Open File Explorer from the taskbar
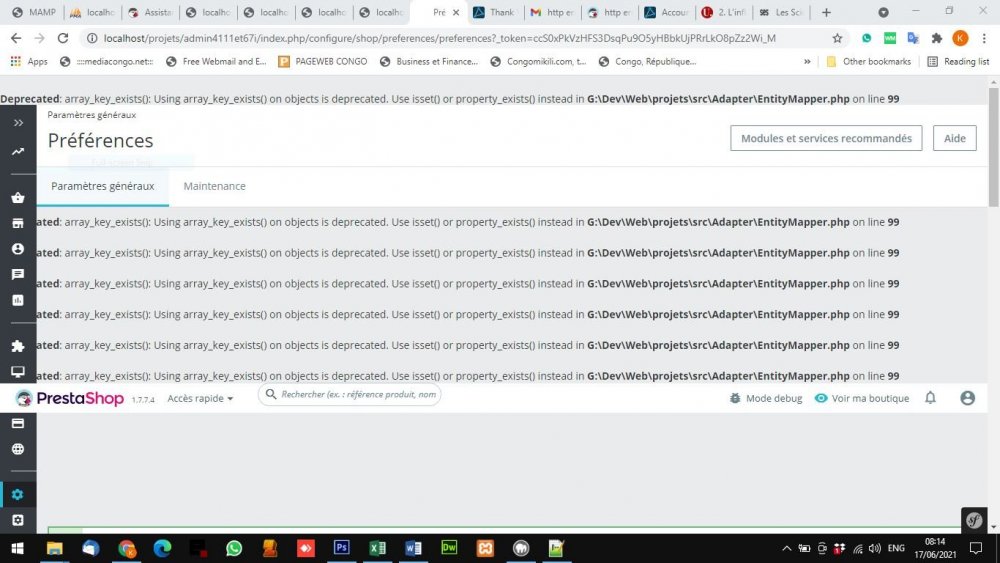Screen dimensions: 1000x563 coord(55,548)
